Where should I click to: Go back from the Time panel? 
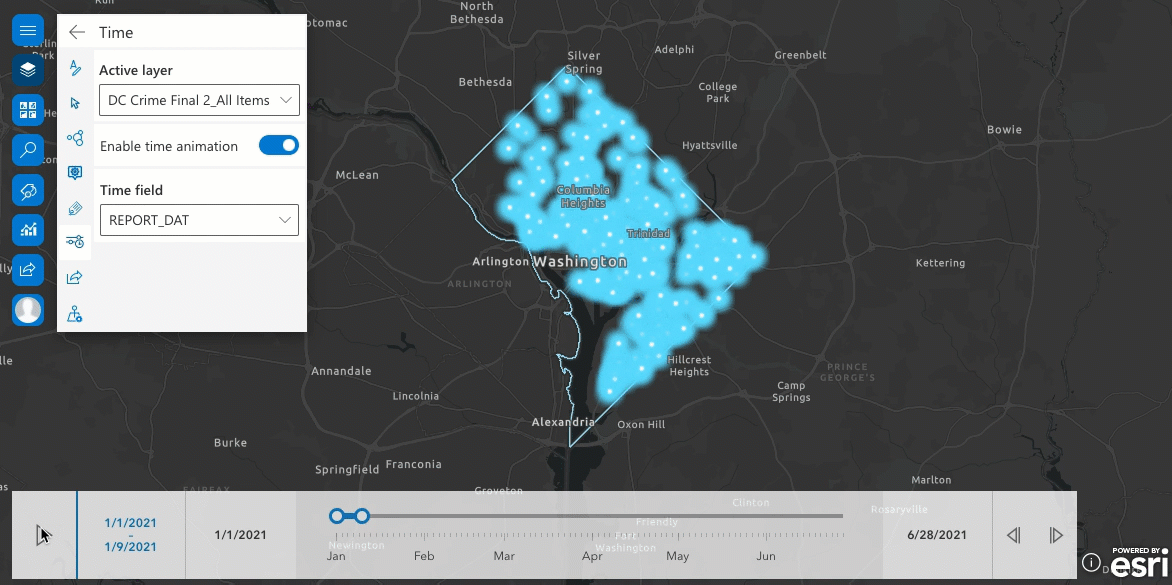click(x=77, y=32)
